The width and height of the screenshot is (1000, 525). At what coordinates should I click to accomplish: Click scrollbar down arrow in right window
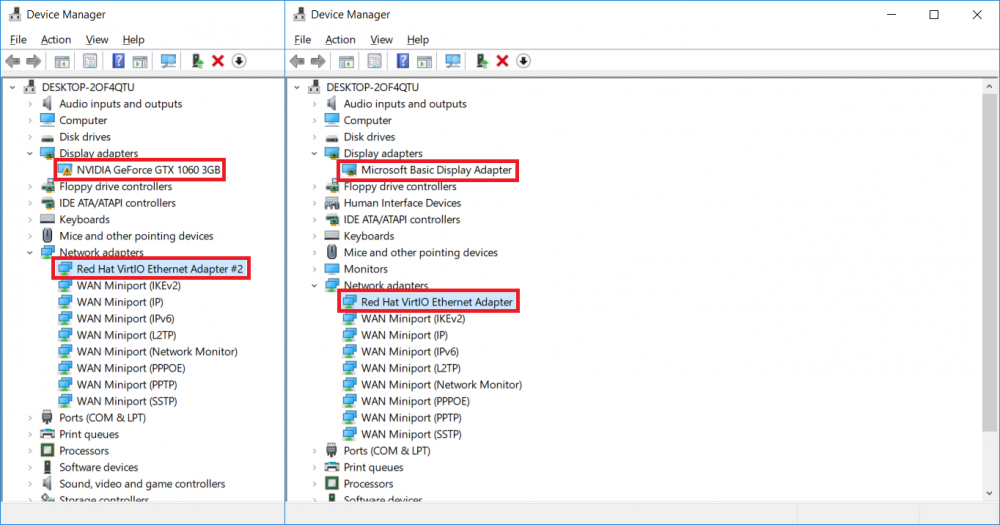pos(989,493)
